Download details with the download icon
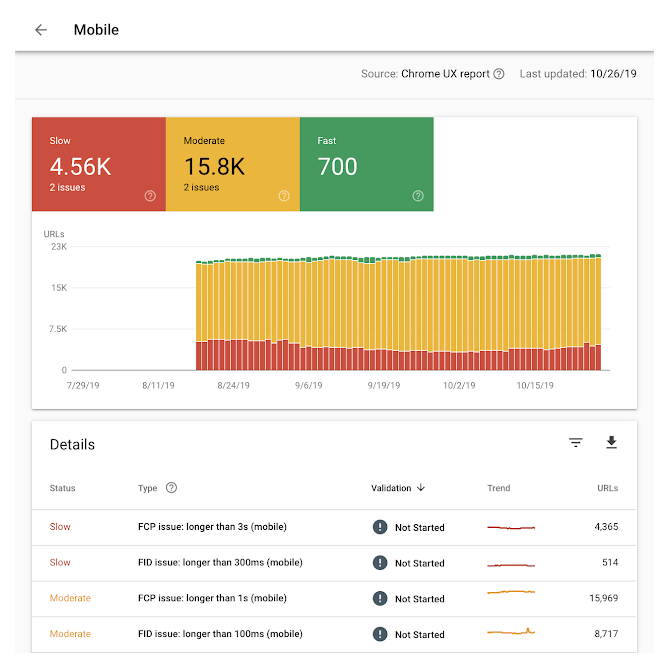 point(612,442)
